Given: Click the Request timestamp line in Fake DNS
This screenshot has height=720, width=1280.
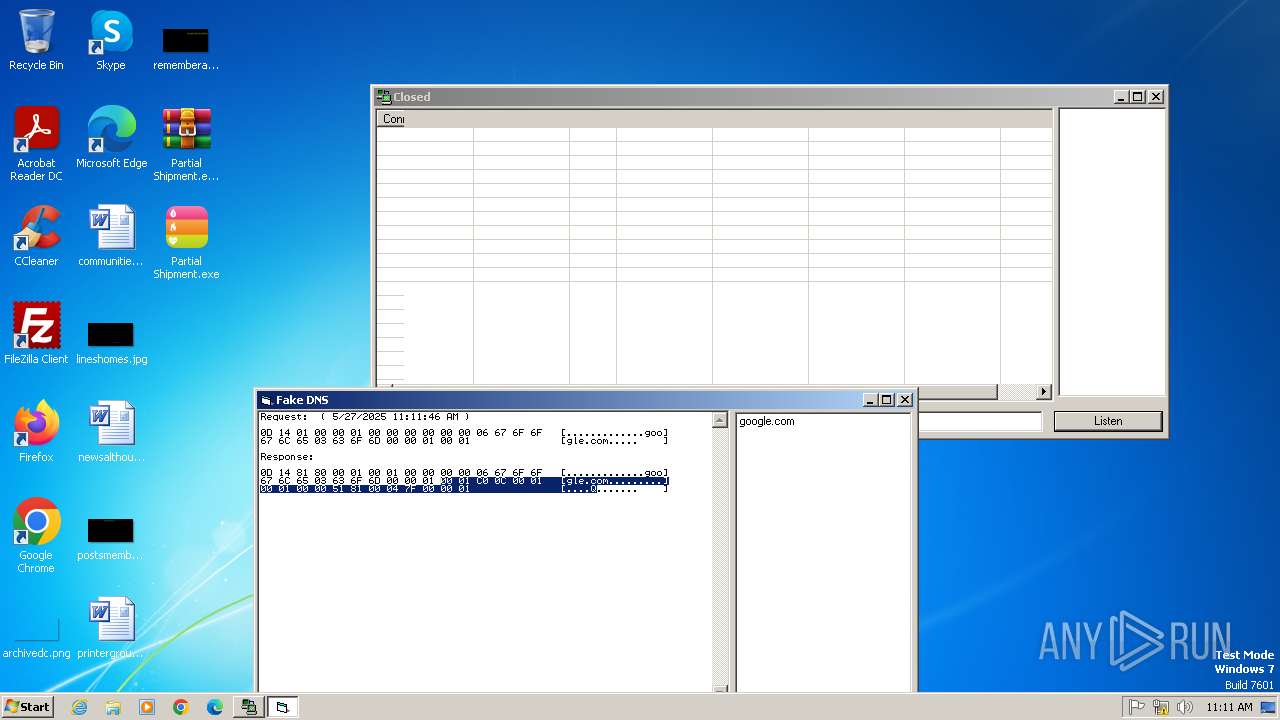Looking at the screenshot, I should tap(365, 417).
